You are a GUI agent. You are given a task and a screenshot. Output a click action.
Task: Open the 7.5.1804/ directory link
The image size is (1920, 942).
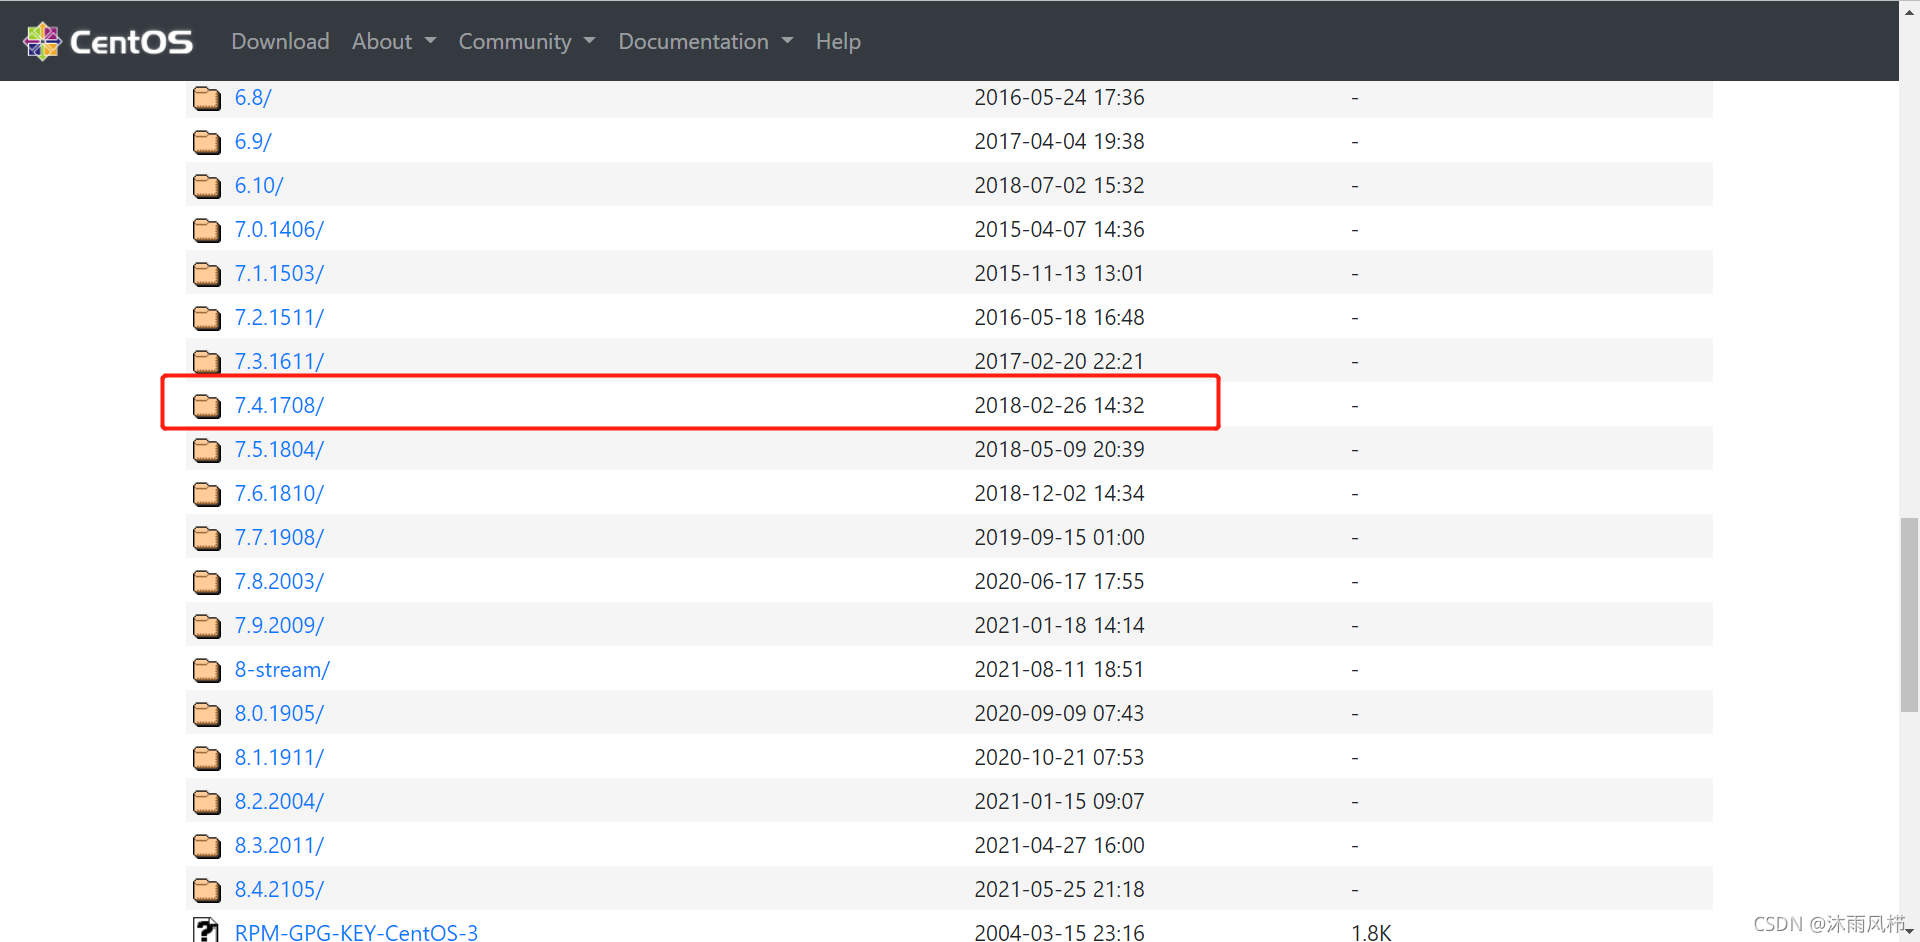coord(279,449)
